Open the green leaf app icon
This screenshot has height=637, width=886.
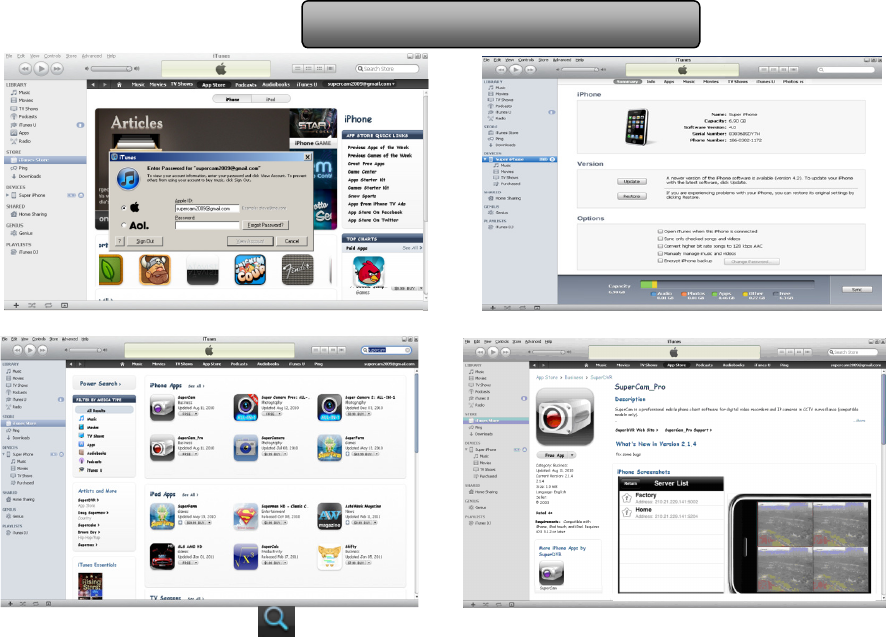click(x=111, y=270)
